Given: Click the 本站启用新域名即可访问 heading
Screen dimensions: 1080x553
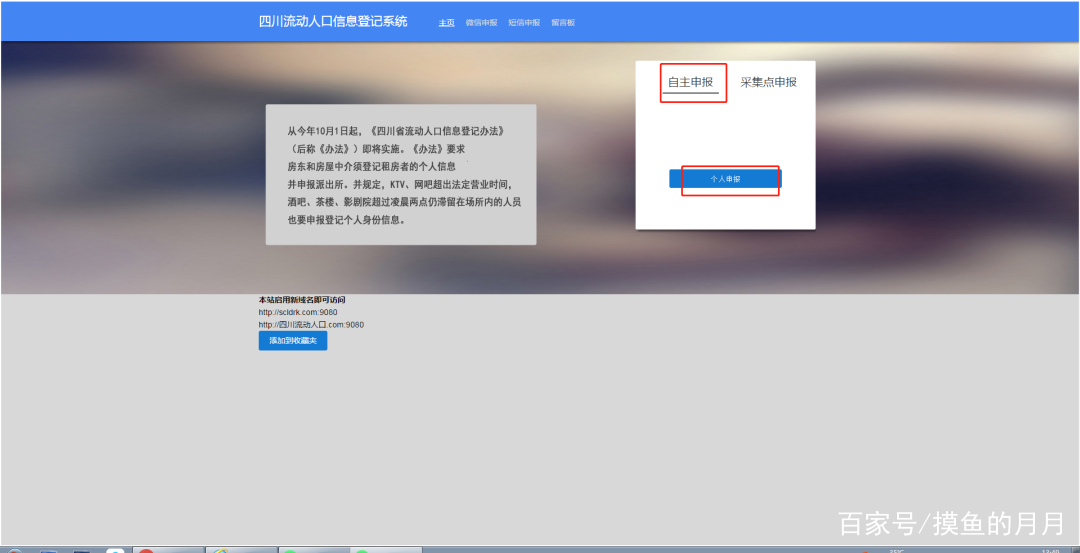Looking at the screenshot, I should [302, 300].
